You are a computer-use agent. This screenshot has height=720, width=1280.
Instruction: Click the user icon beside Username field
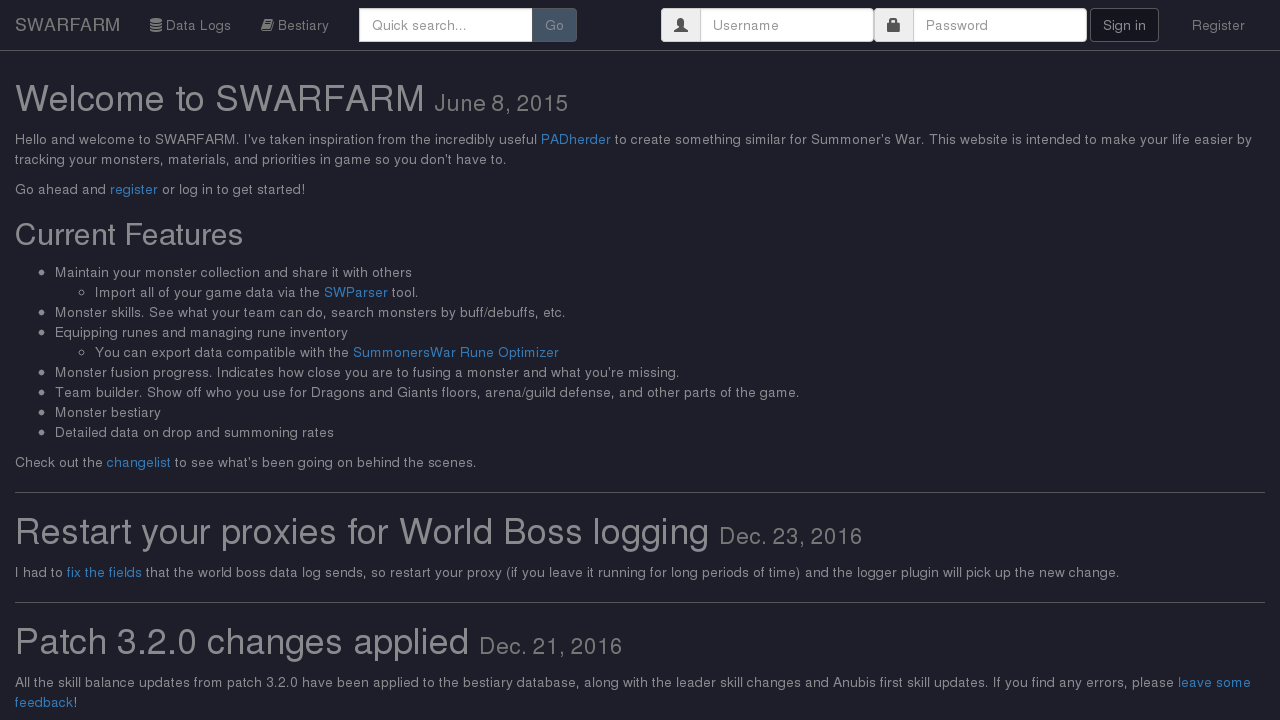681,25
